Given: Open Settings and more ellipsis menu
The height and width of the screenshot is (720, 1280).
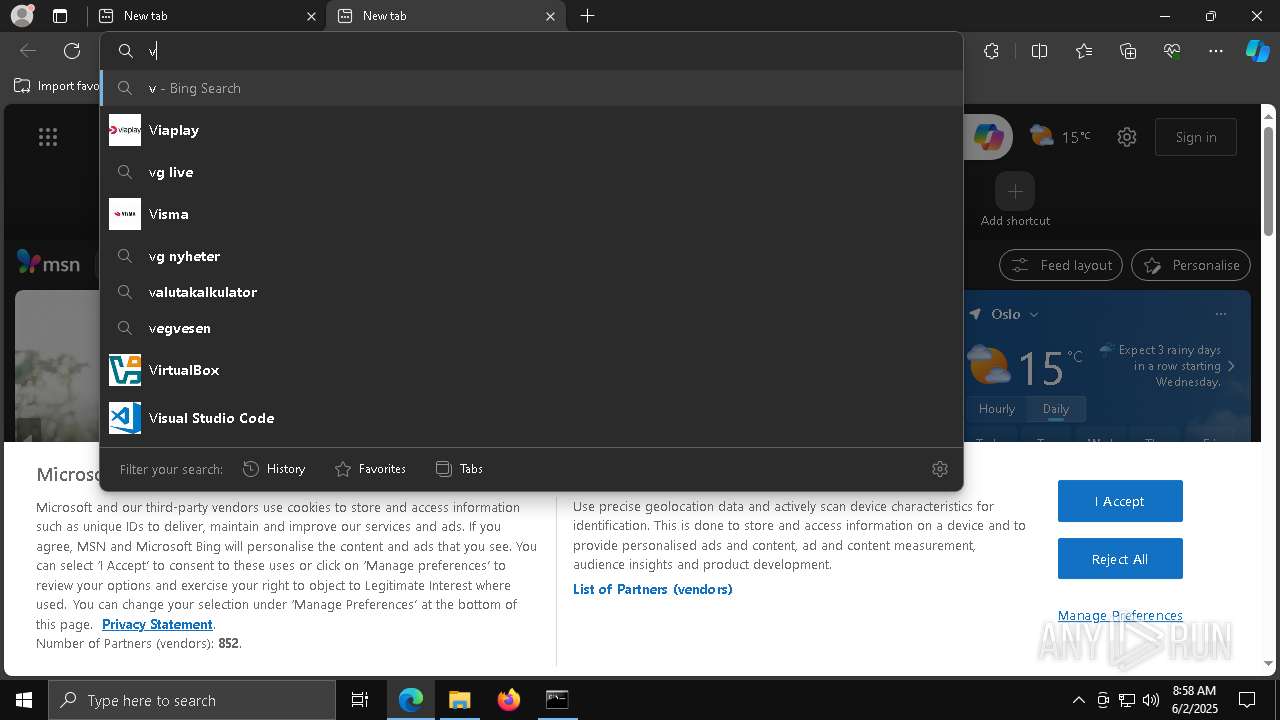Looking at the screenshot, I should point(1216,51).
